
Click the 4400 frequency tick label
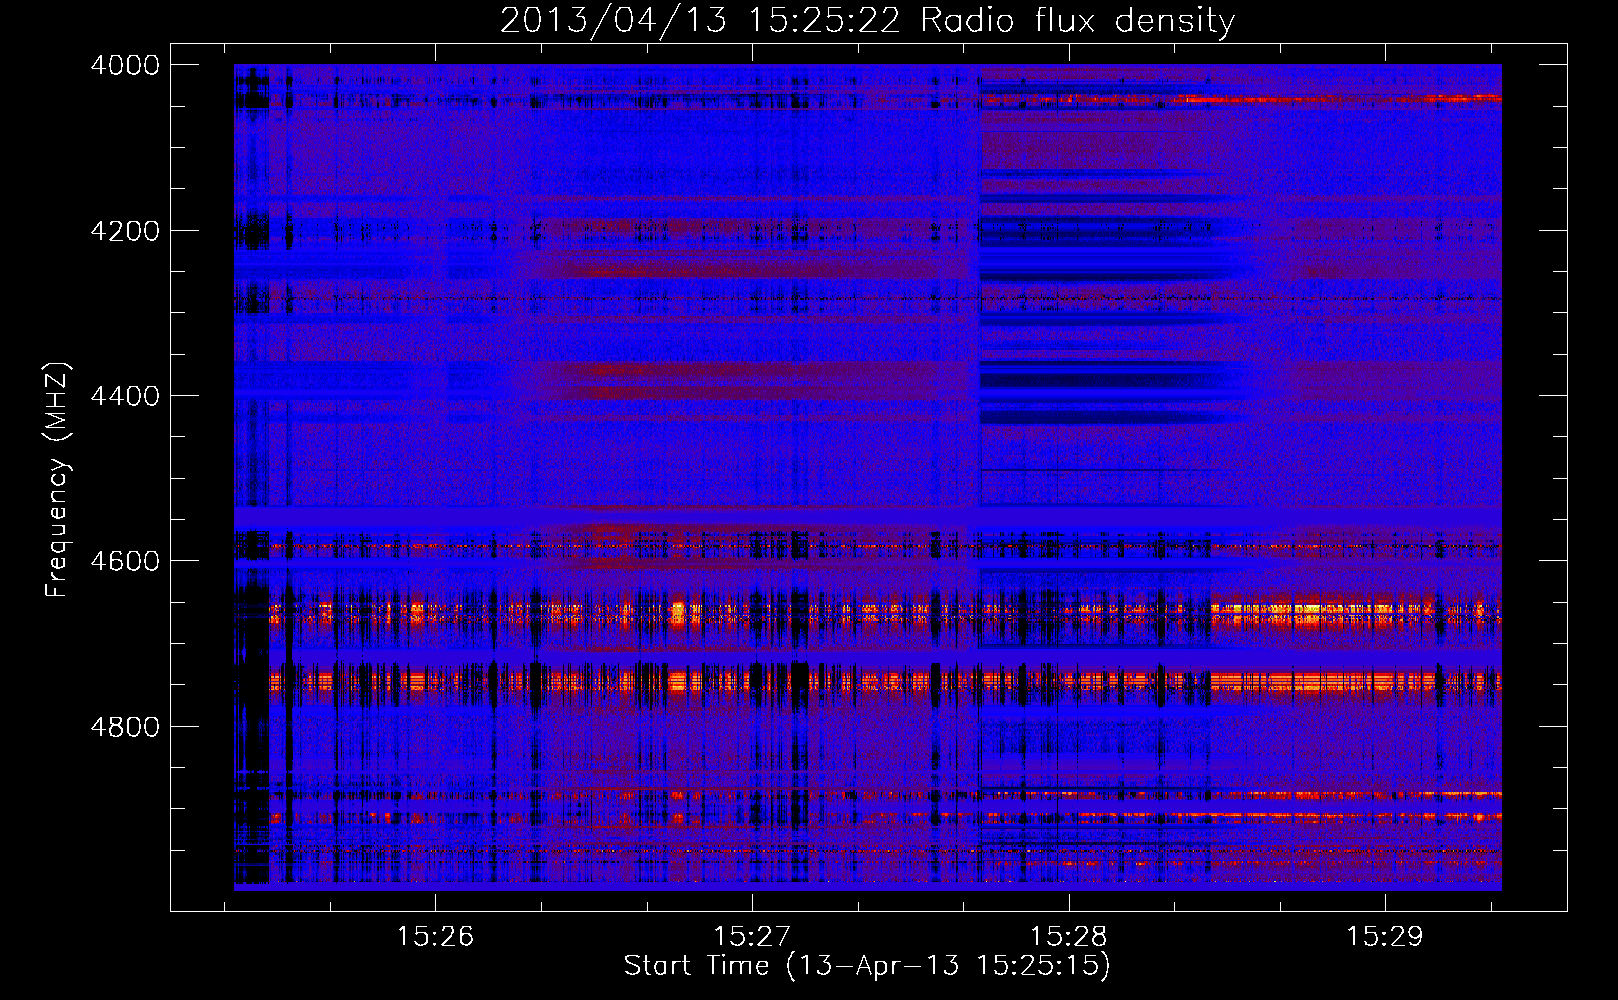click(125, 396)
